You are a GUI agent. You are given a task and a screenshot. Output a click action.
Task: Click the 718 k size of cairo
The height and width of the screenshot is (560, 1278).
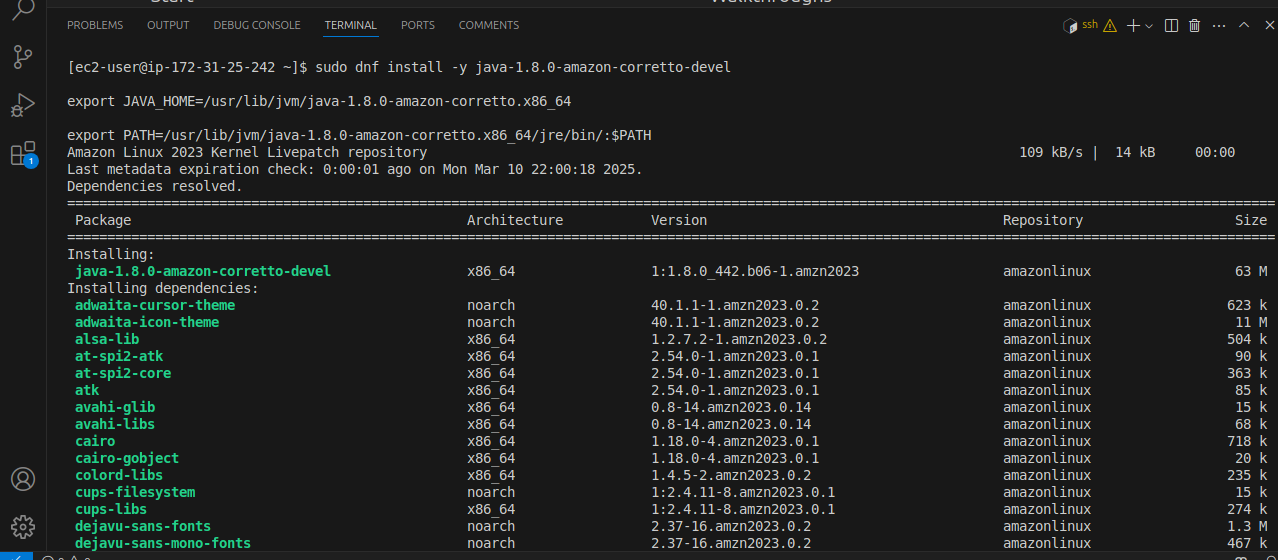click(x=1247, y=442)
